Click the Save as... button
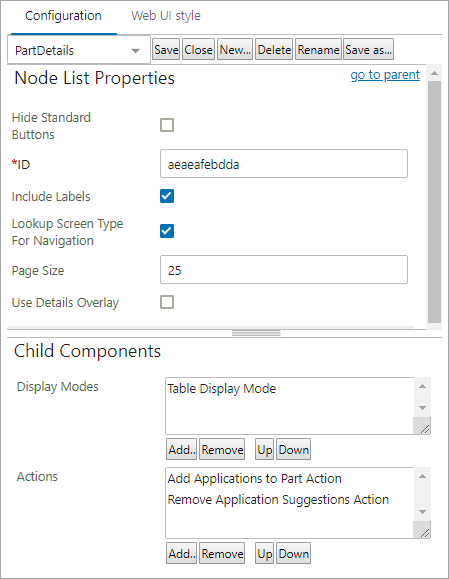This screenshot has width=449, height=579. tap(368, 49)
